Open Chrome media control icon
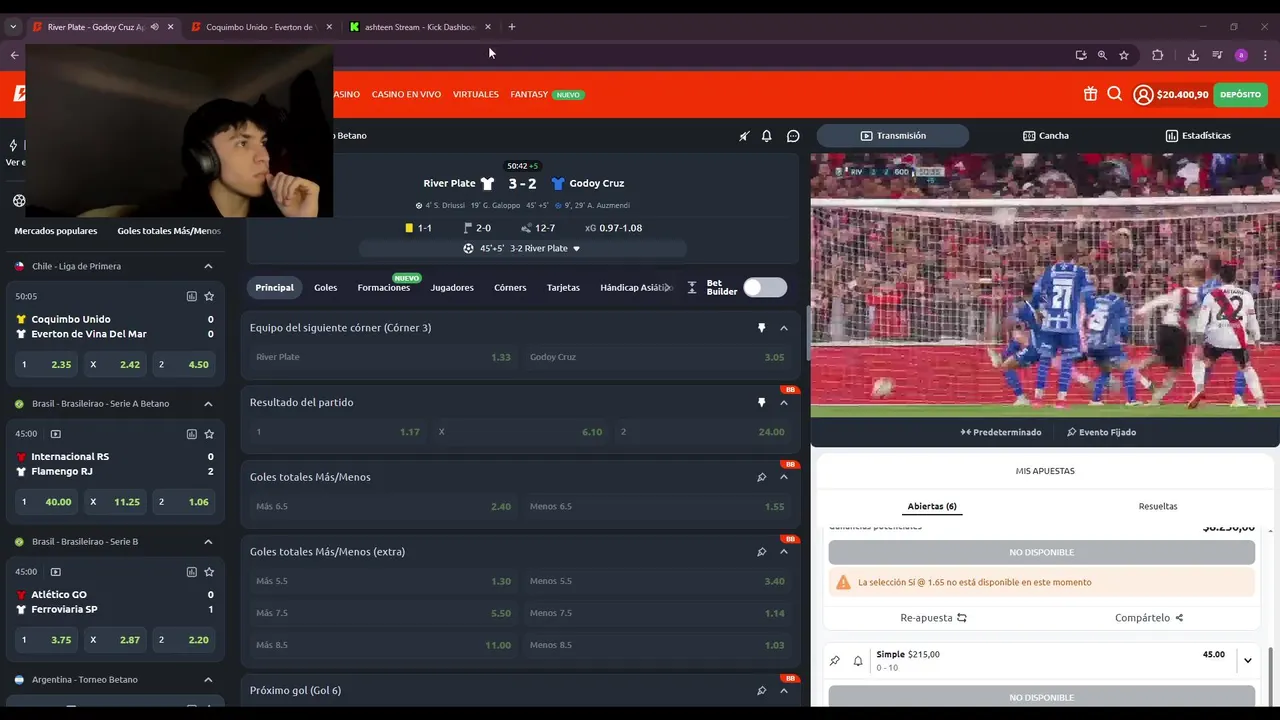The width and height of the screenshot is (1280, 720). pos(1217,55)
